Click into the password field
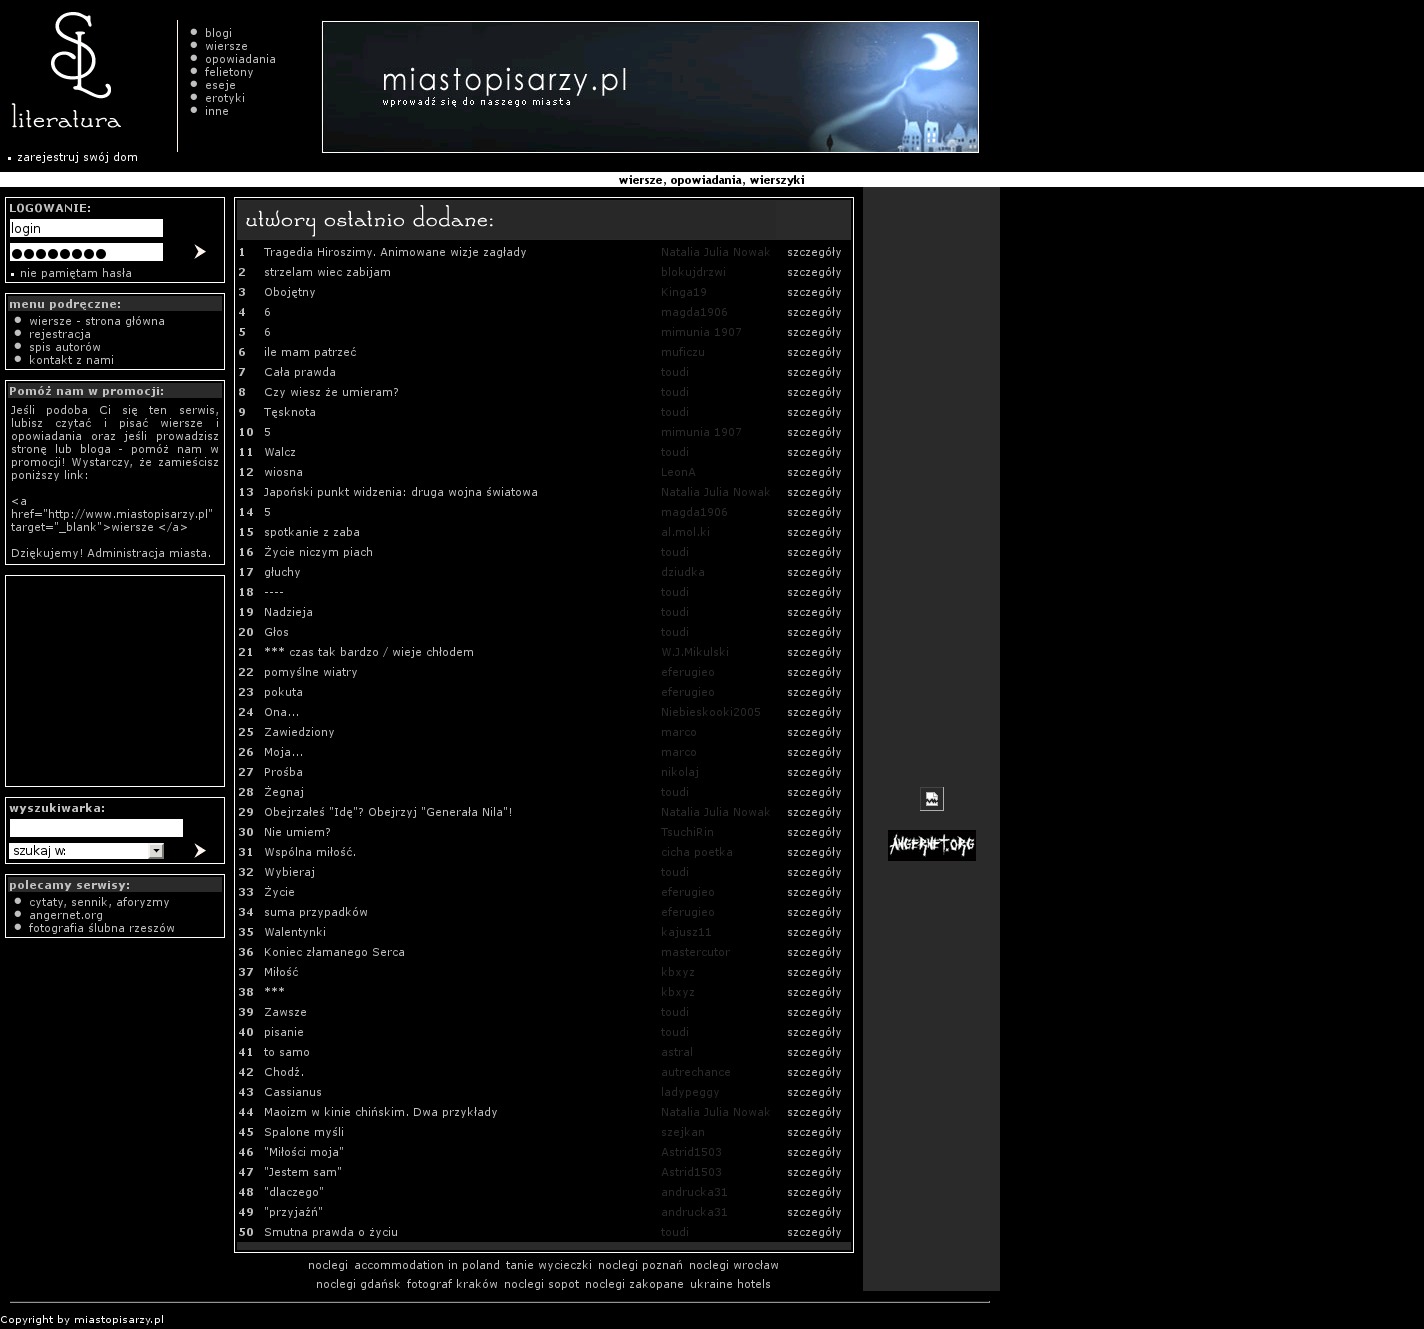The width and height of the screenshot is (1424, 1329). (x=86, y=252)
